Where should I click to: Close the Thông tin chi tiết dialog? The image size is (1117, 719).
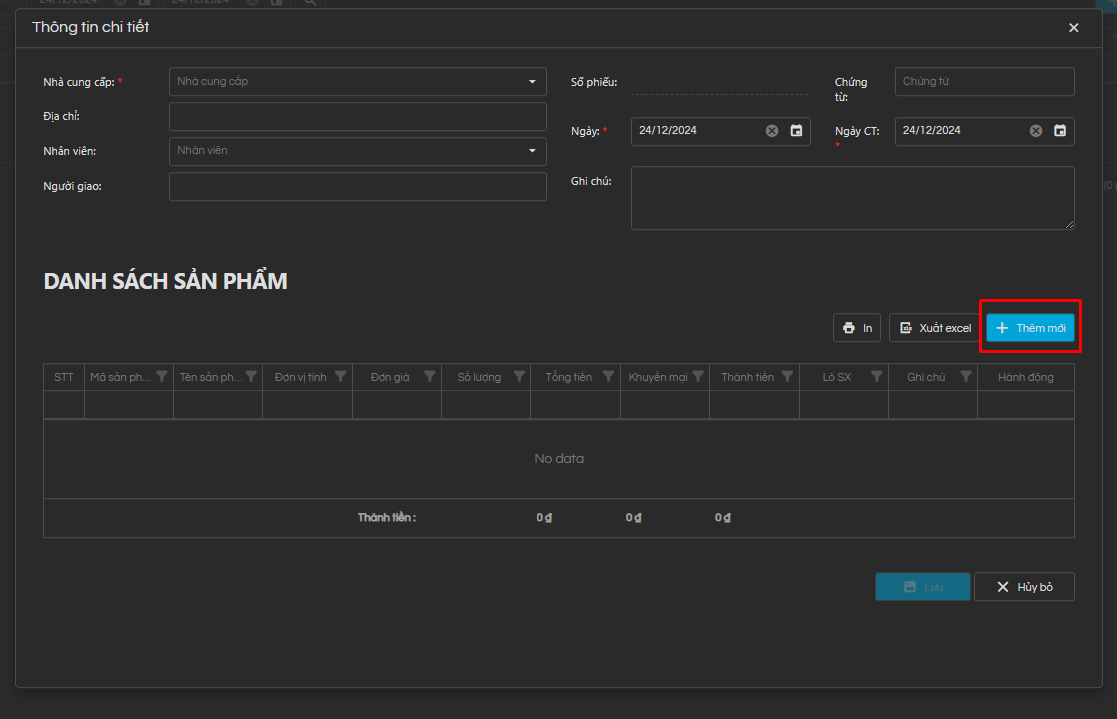(x=1074, y=28)
